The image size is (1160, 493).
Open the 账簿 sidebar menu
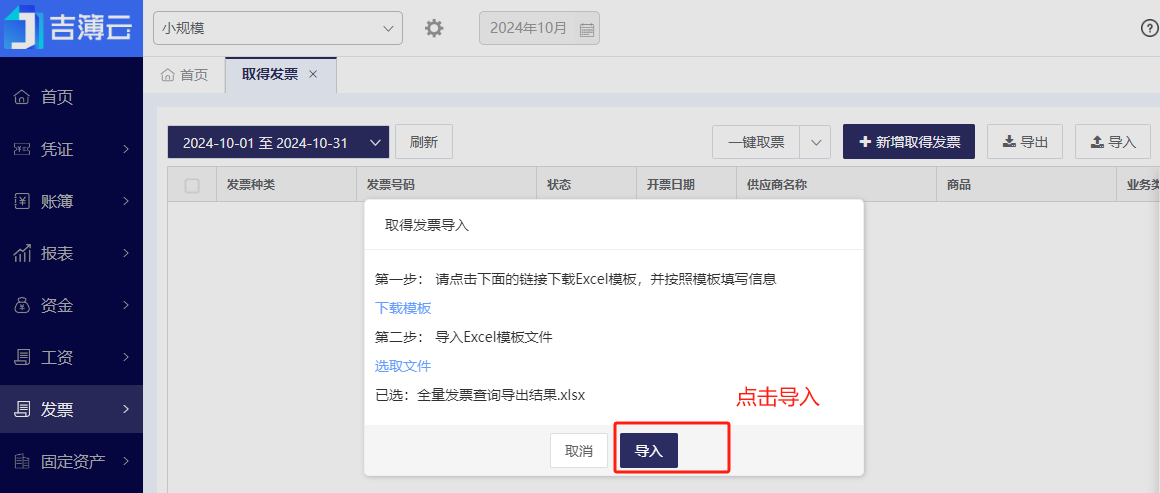pos(71,201)
